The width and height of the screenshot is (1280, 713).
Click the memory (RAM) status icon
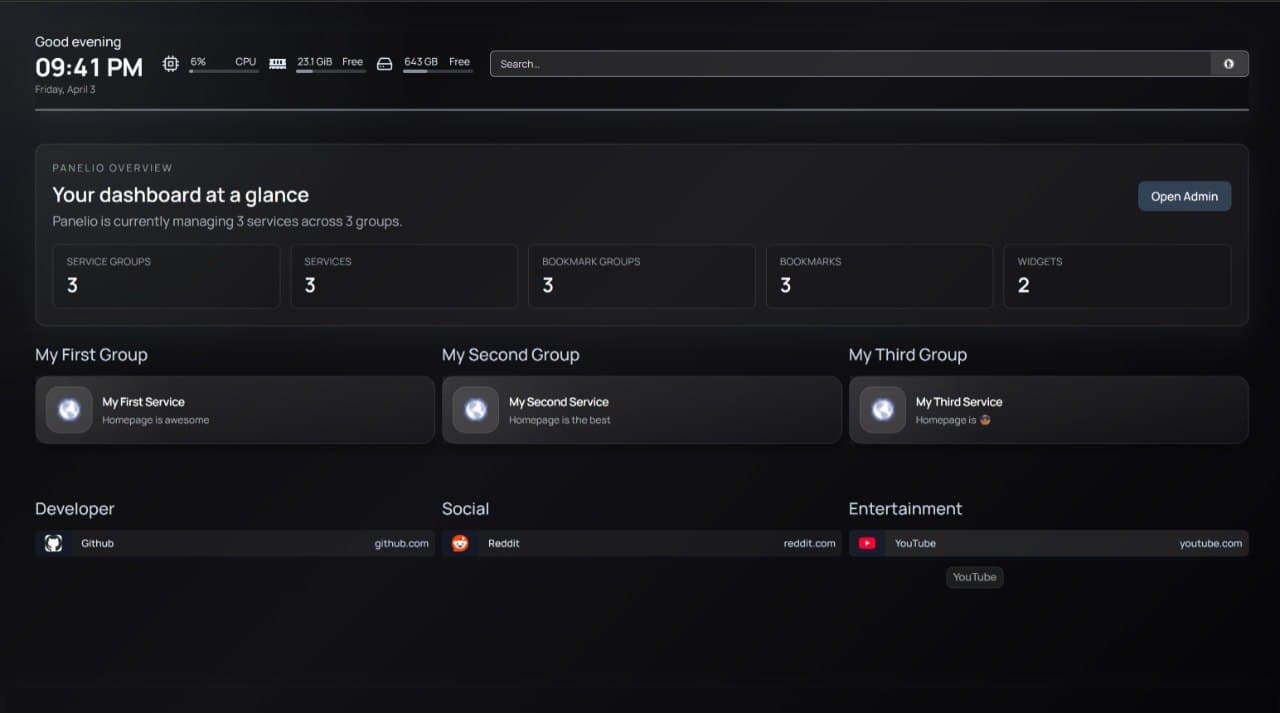click(x=277, y=62)
